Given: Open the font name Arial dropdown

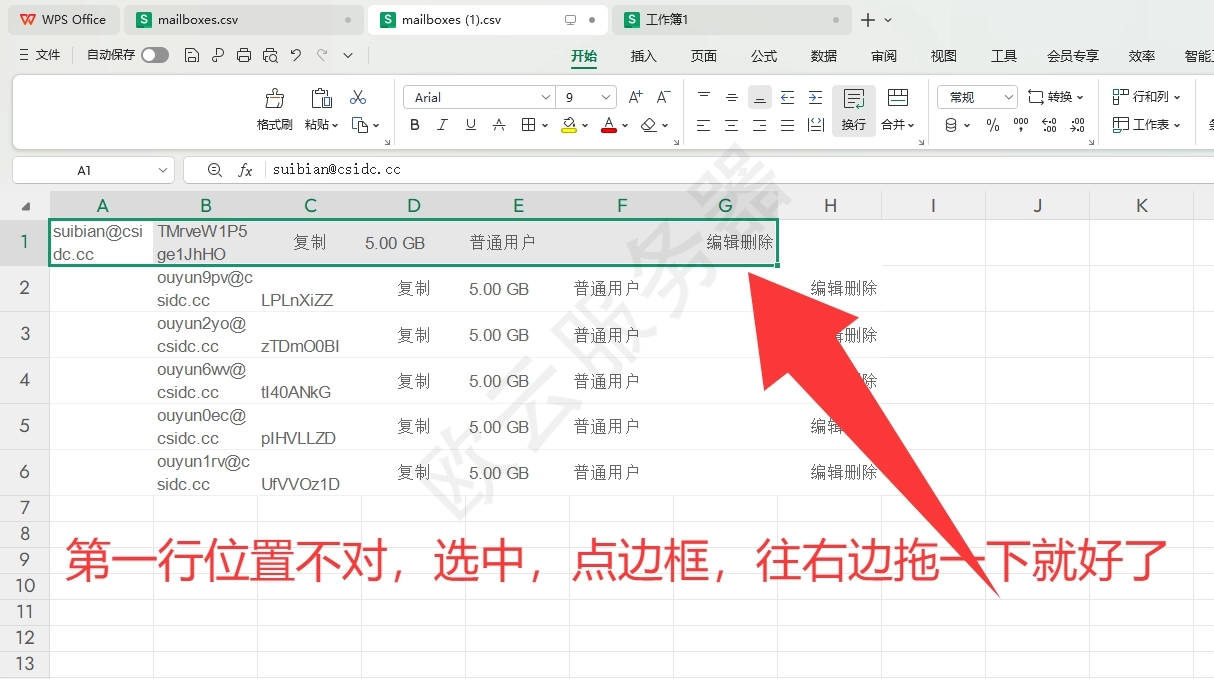Looking at the screenshot, I should pyautogui.click(x=546, y=97).
